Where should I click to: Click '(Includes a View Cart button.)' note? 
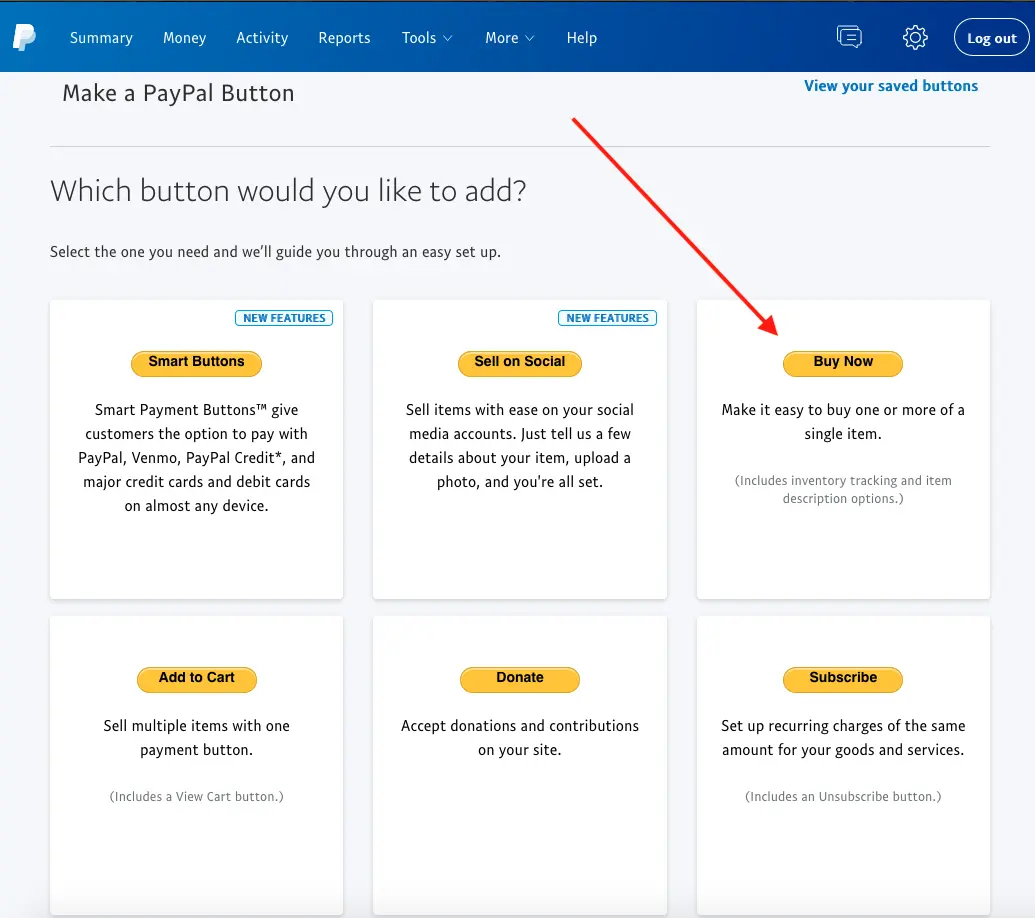pos(196,797)
